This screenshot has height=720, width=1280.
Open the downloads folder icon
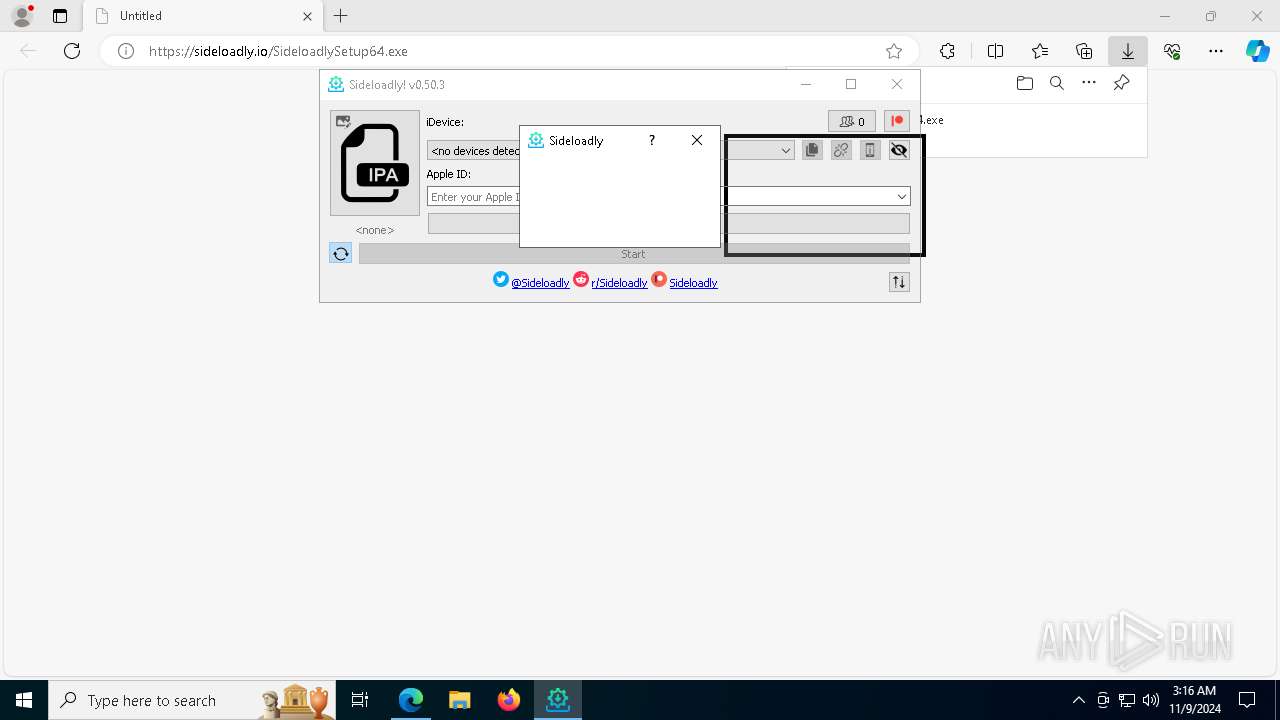pos(1024,84)
